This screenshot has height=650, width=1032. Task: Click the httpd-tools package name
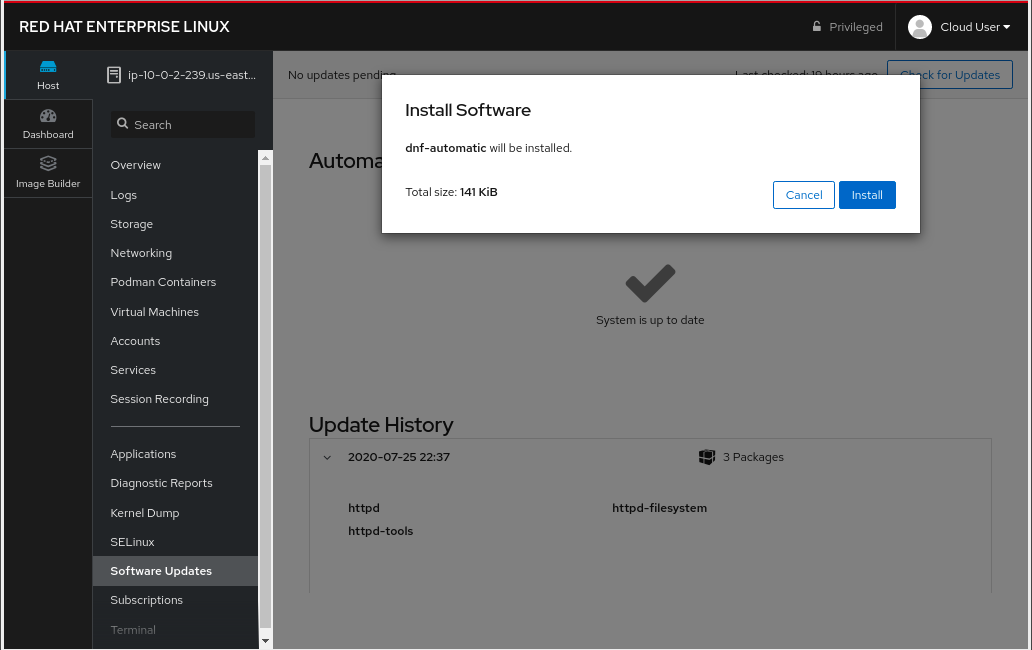point(380,531)
